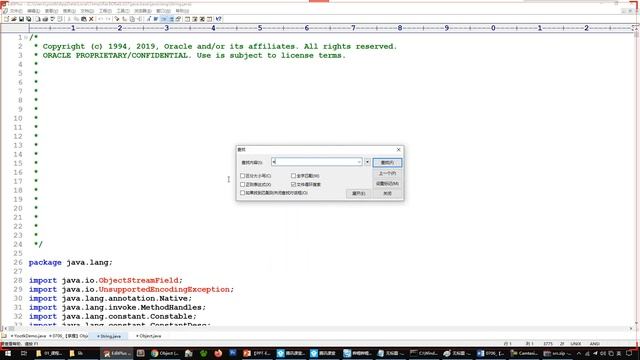Open the 工具(T) Tools menu
Screen dimensions: 640x360
click(122, 11)
